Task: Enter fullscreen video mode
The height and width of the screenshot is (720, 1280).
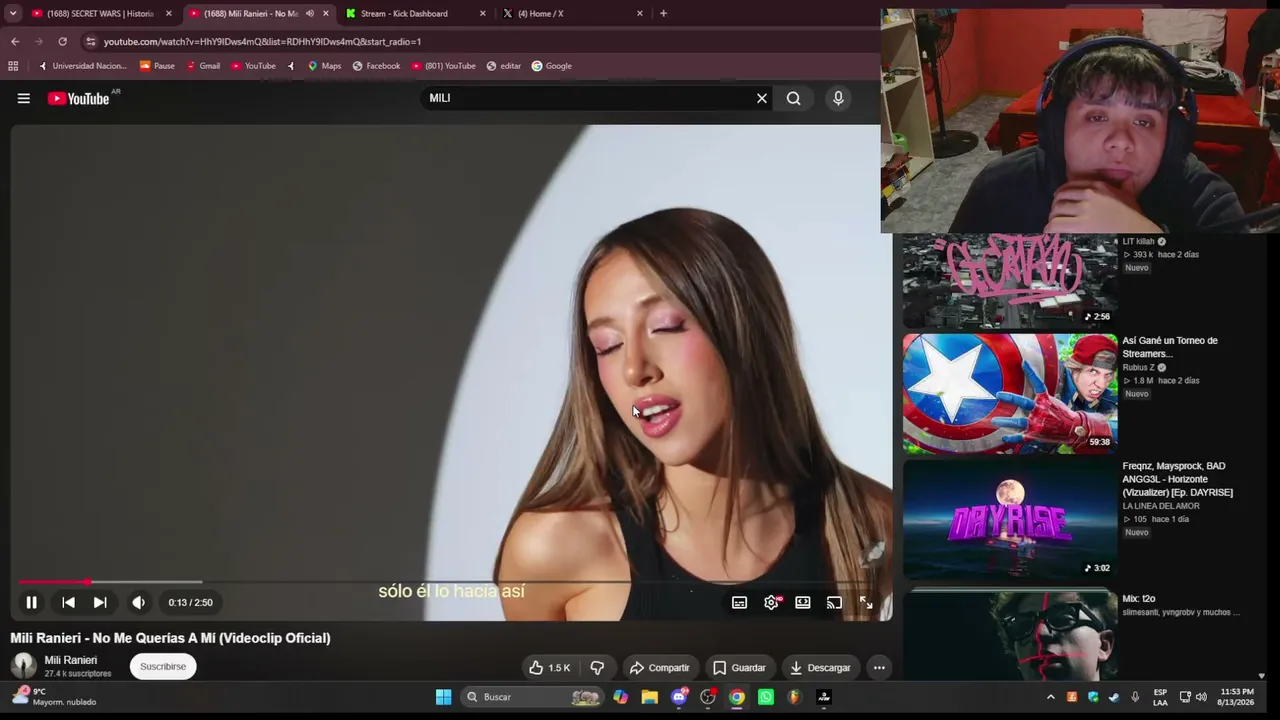Action: click(866, 602)
